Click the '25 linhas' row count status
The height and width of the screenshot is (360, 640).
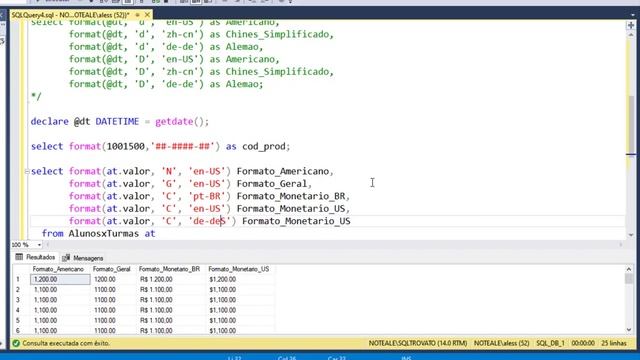[x=614, y=343]
